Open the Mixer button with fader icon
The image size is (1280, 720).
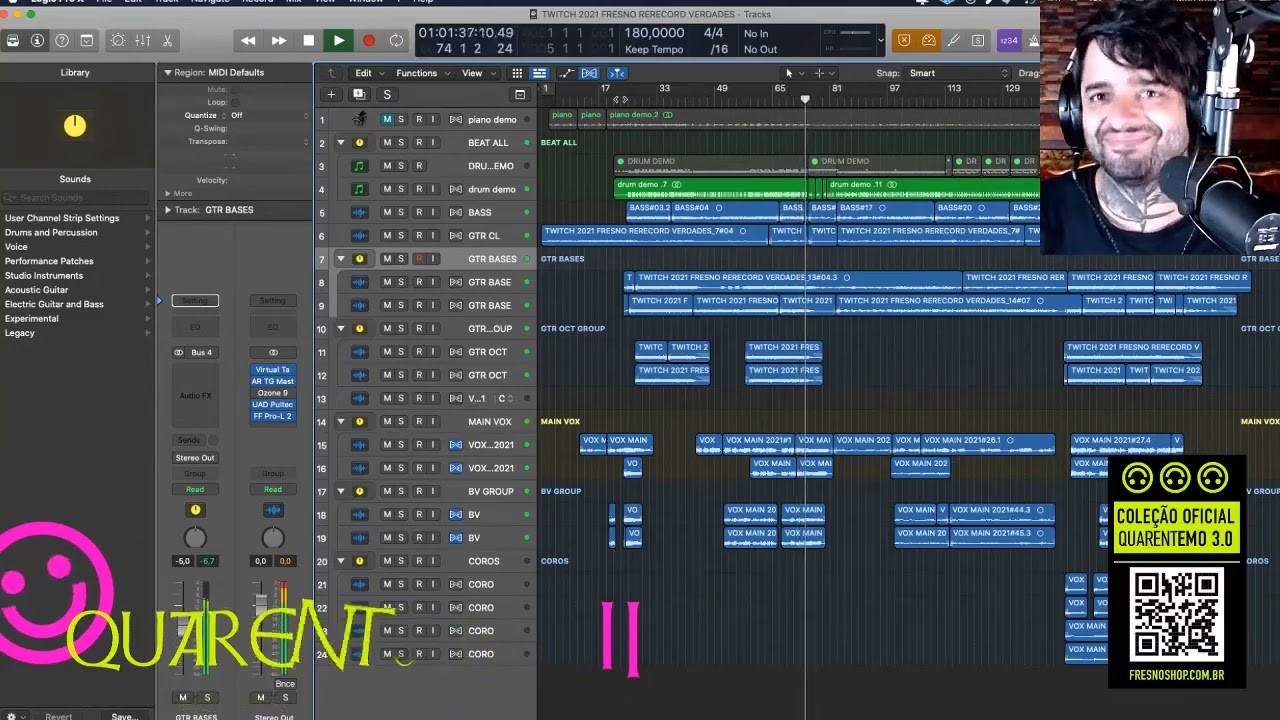pos(143,41)
